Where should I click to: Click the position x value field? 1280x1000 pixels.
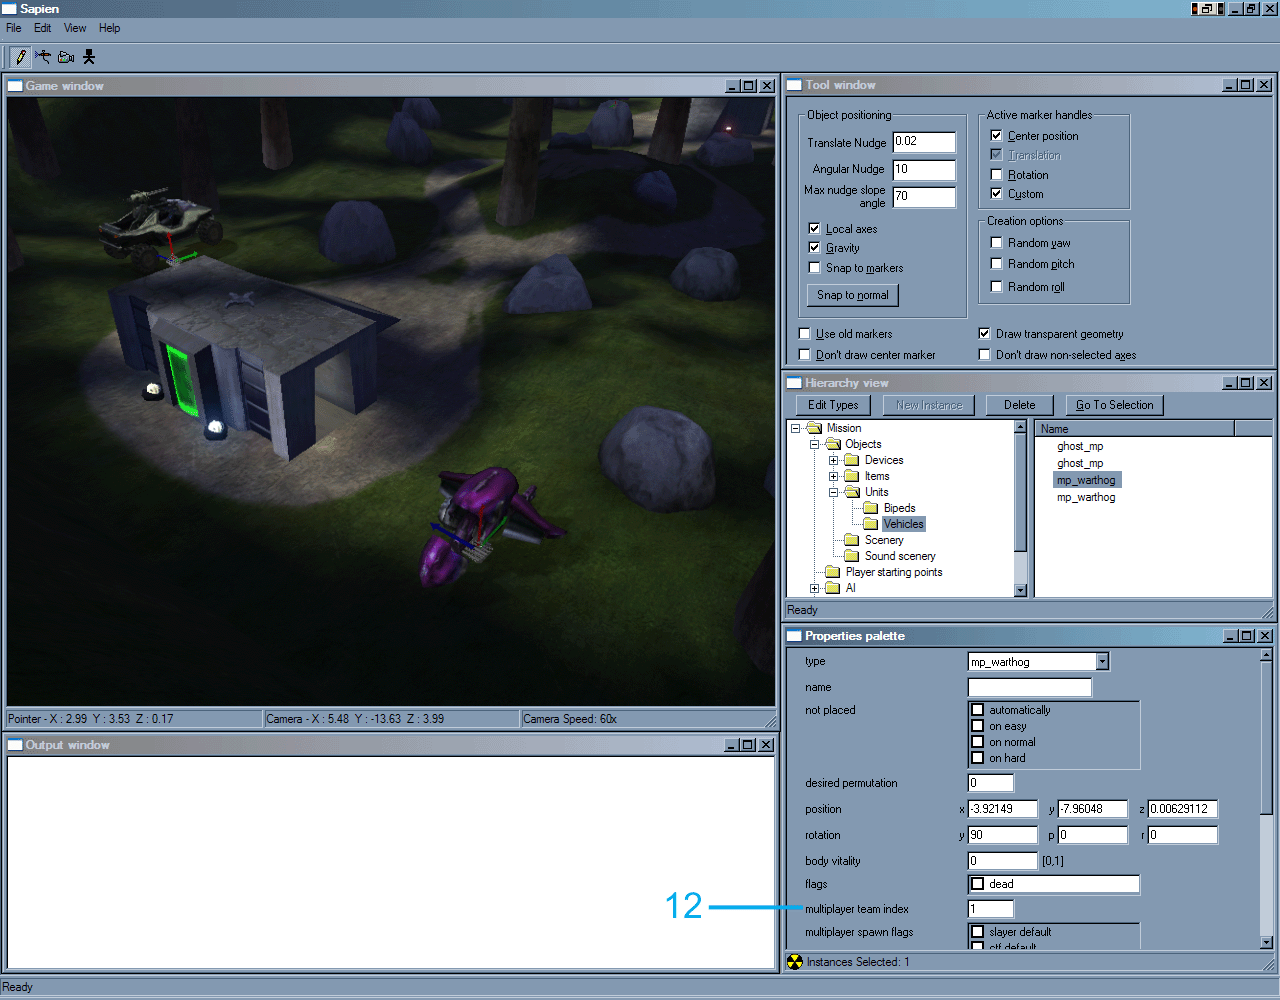(x=1003, y=809)
